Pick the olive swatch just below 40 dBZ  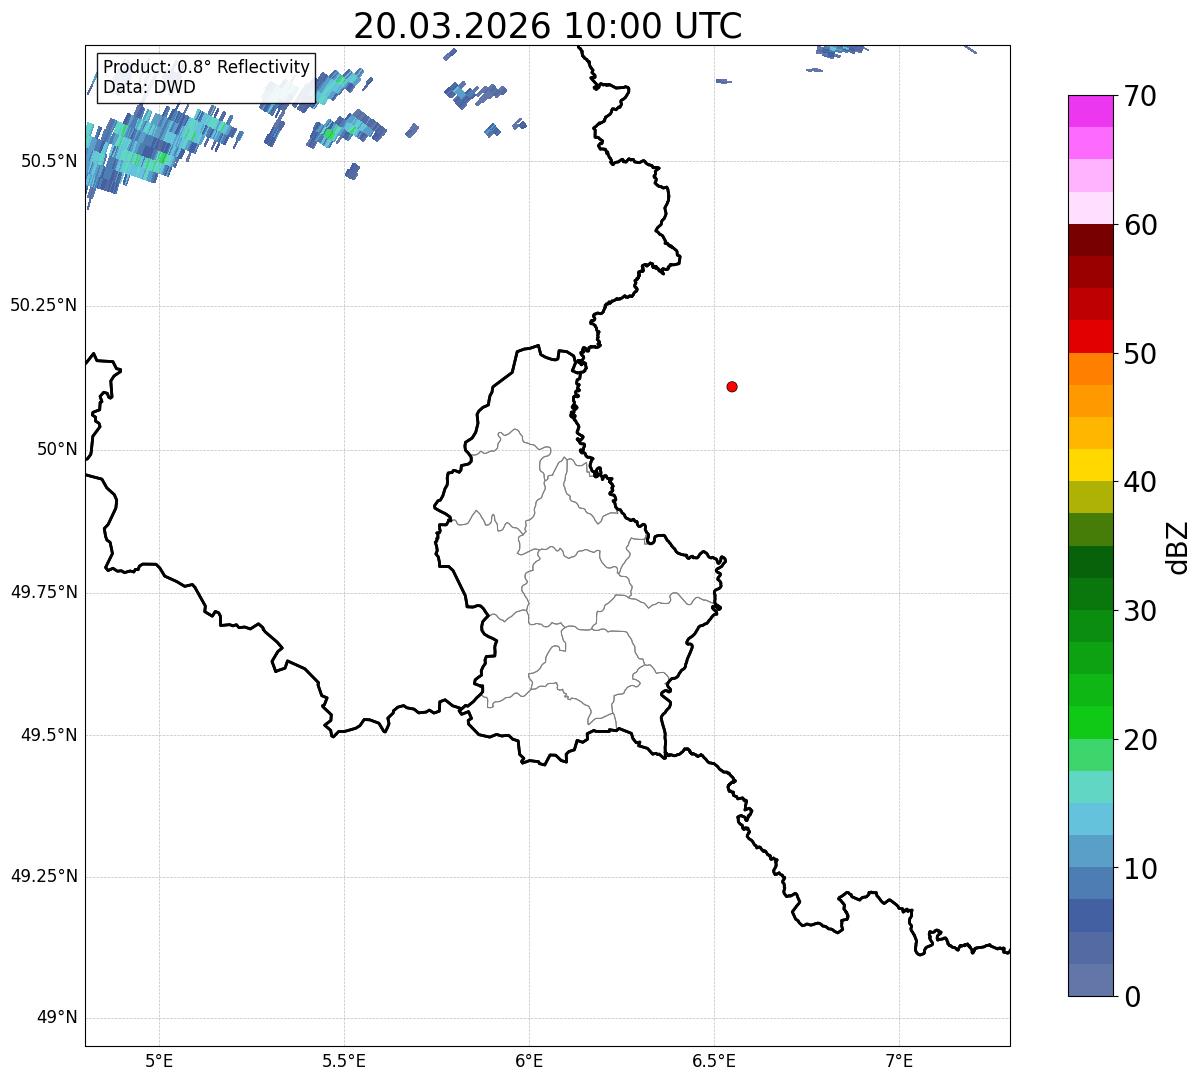click(1090, 497)
